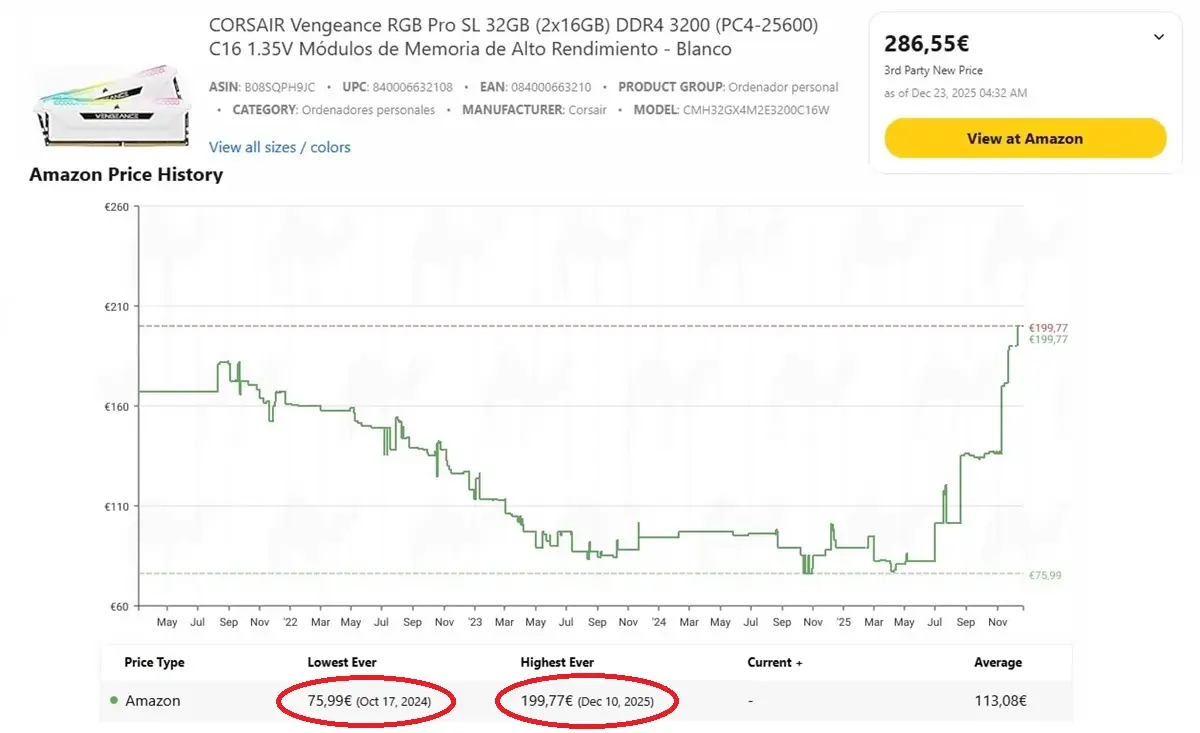Image resolution: width=1200 pixels, height=733 pixels.
Task: Select the Highest Ever column header
Action: pyautogui.click(x=556, y=662)
